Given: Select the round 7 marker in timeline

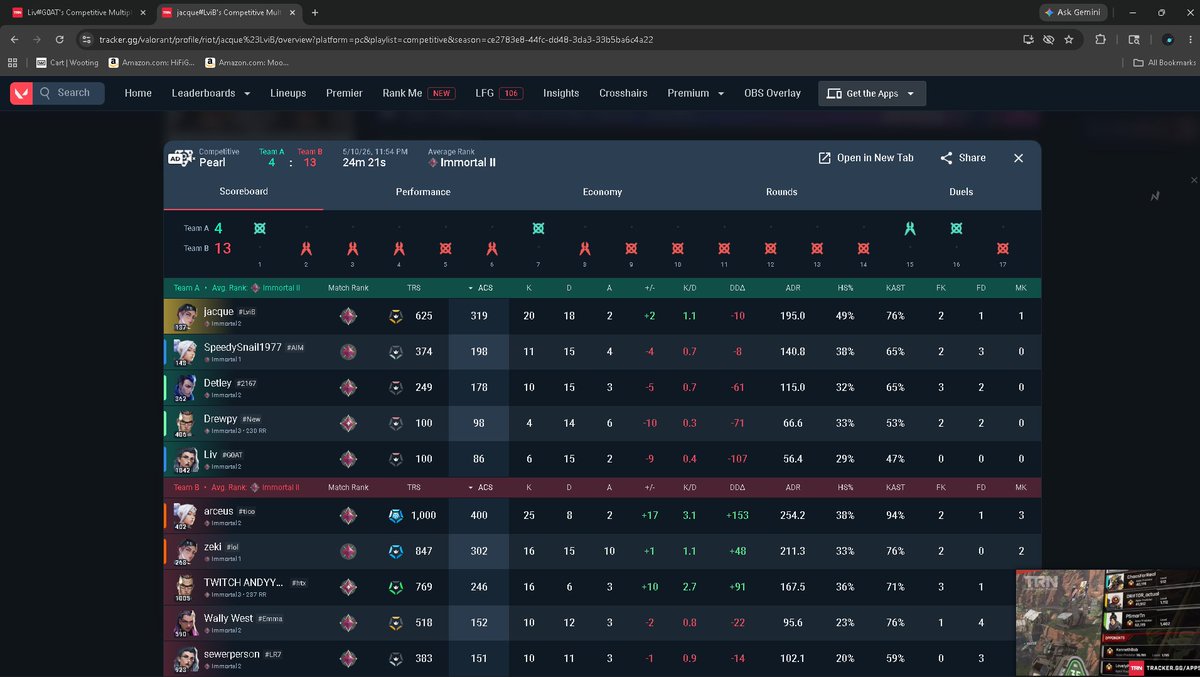Looking at the screenshot, I should point(538,229).
